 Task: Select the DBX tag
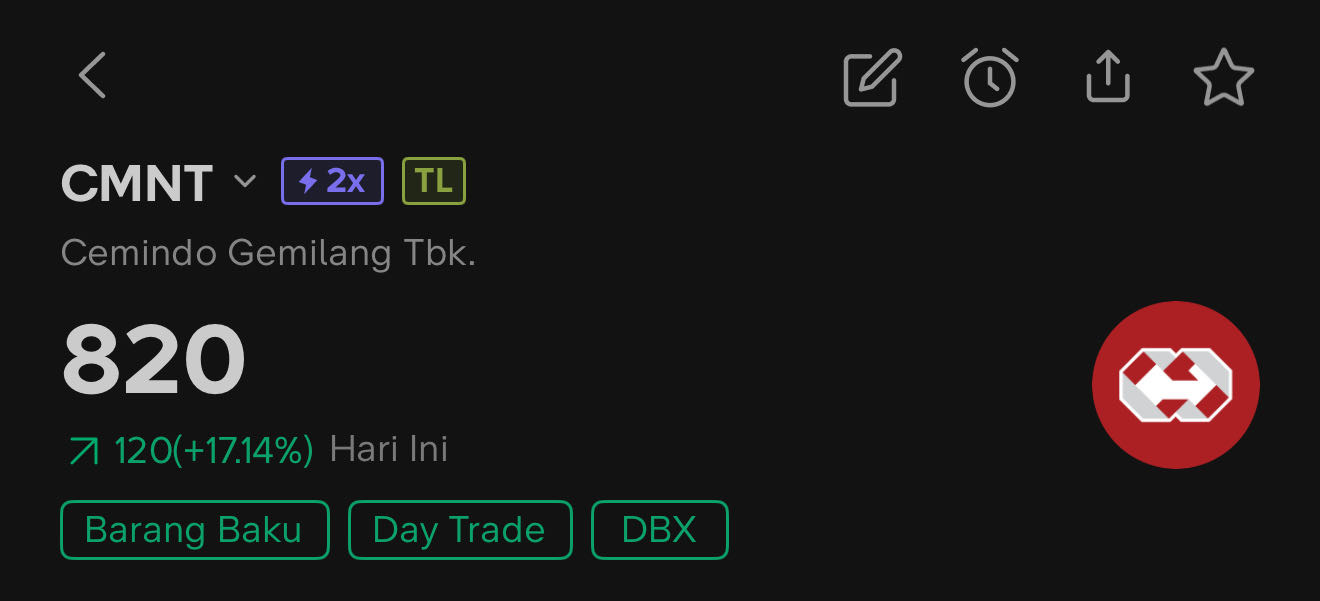659,529
